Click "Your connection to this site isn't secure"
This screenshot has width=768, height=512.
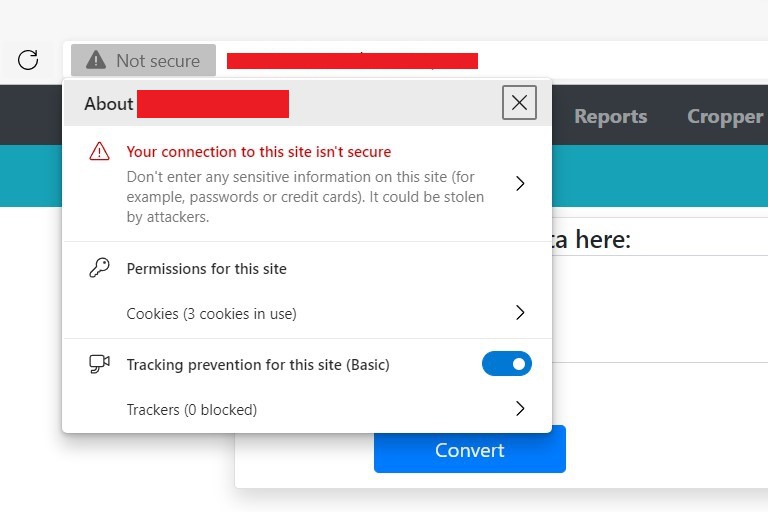click(x=258, y=152)
